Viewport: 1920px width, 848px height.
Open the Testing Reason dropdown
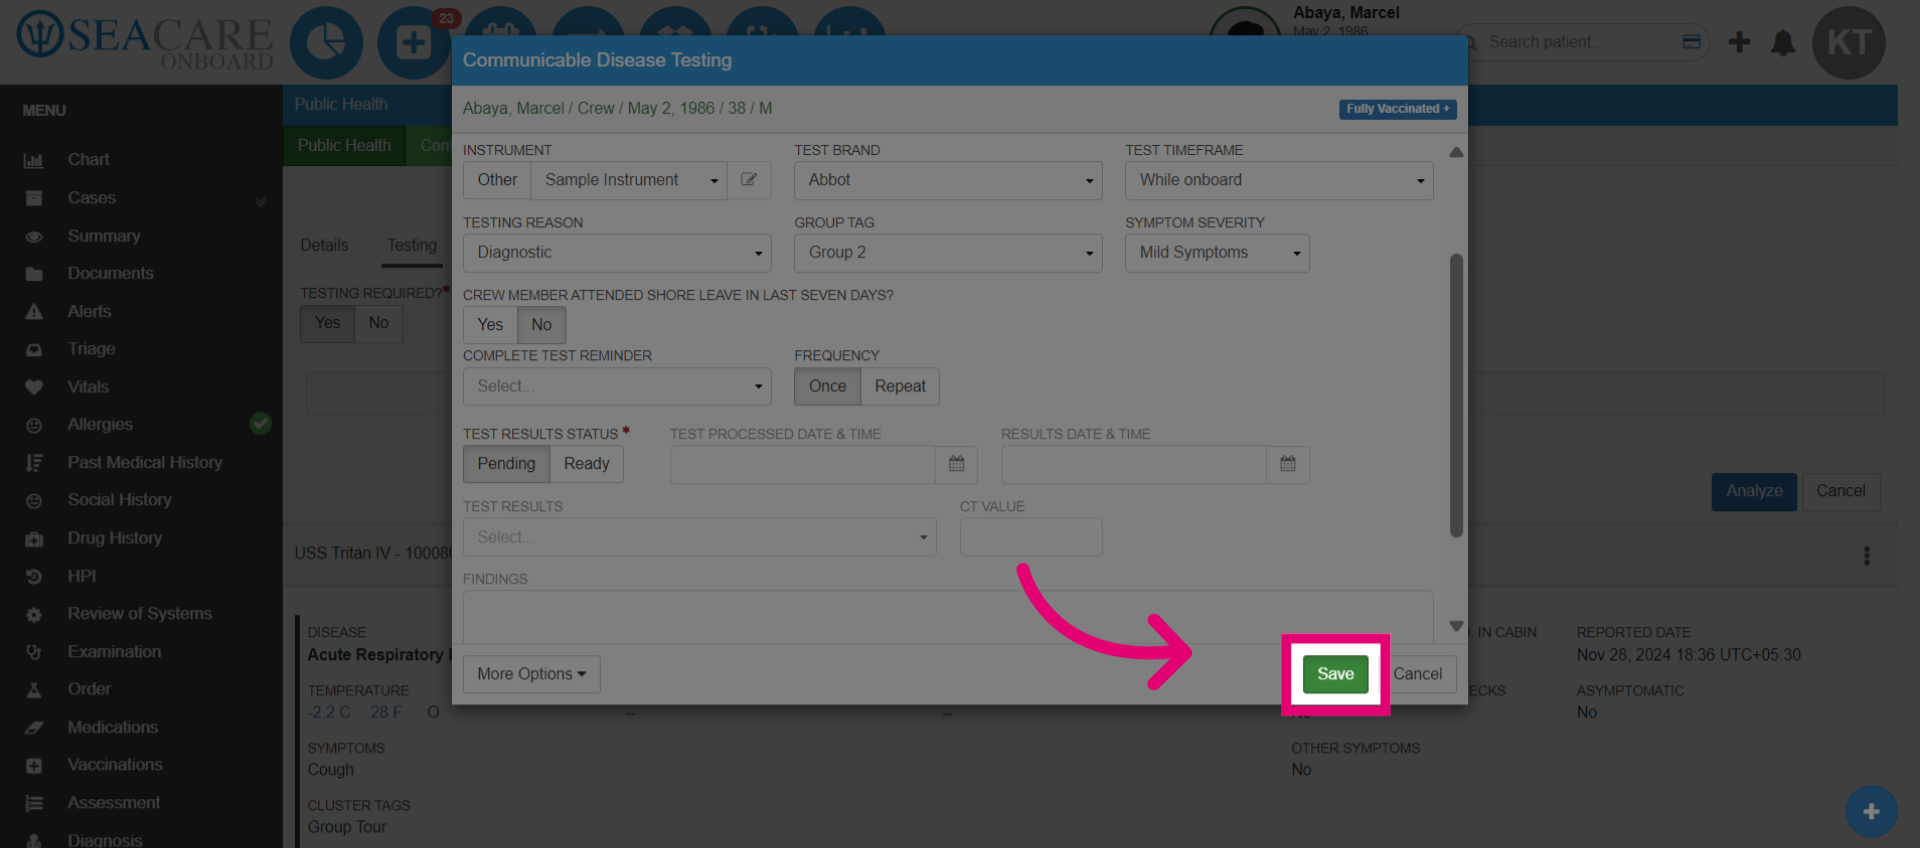[617, 253]
